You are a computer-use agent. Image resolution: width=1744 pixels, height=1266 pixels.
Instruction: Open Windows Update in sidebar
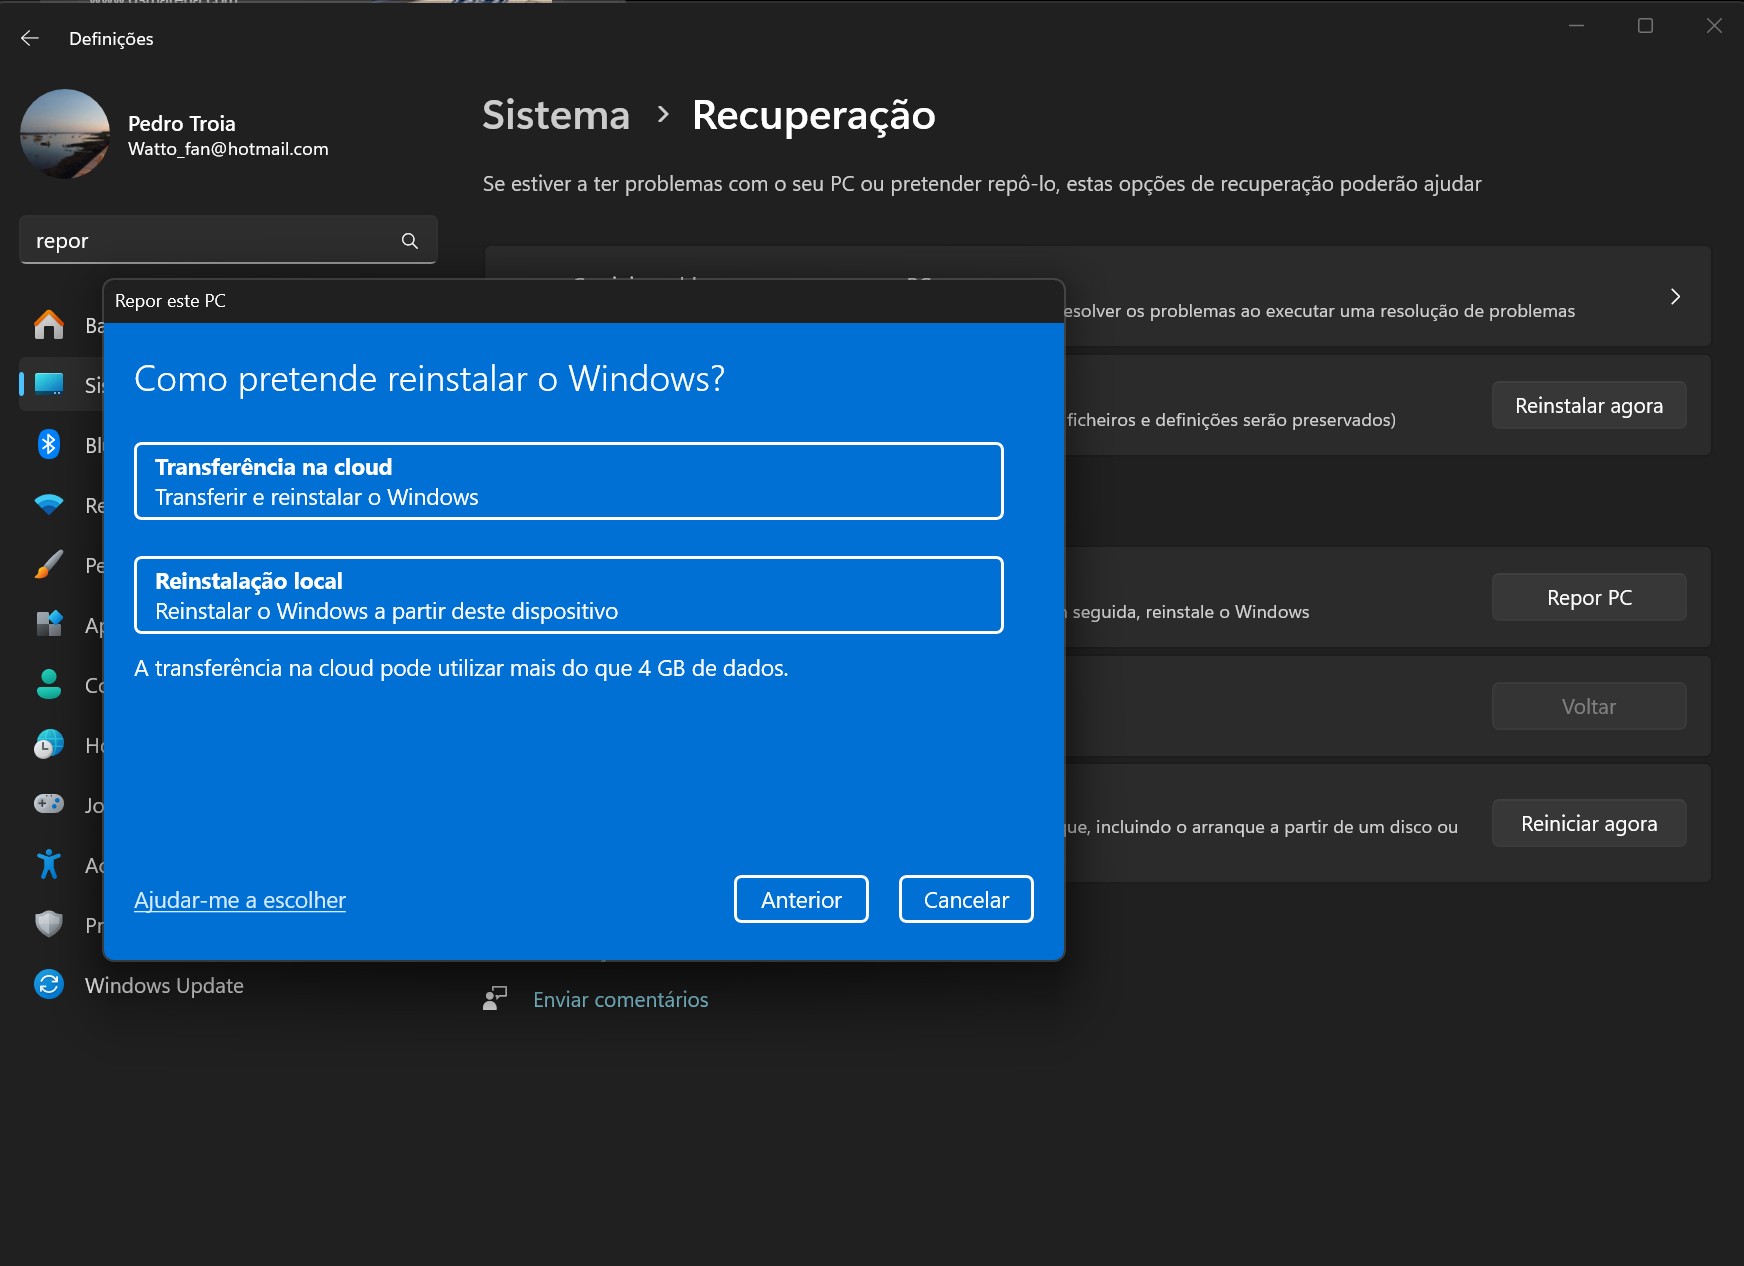click(164, 985)
